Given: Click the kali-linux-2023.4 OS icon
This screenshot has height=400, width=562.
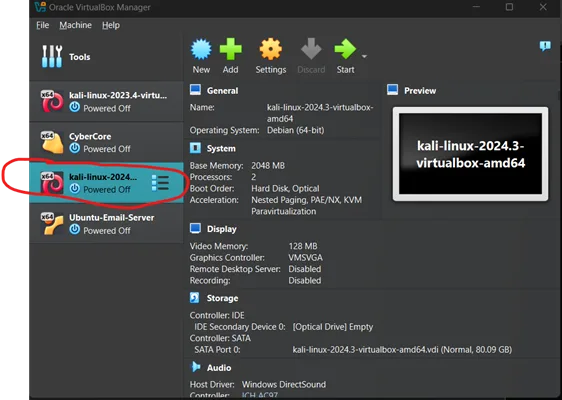Looking at the screenshot, I should (52, 101).
